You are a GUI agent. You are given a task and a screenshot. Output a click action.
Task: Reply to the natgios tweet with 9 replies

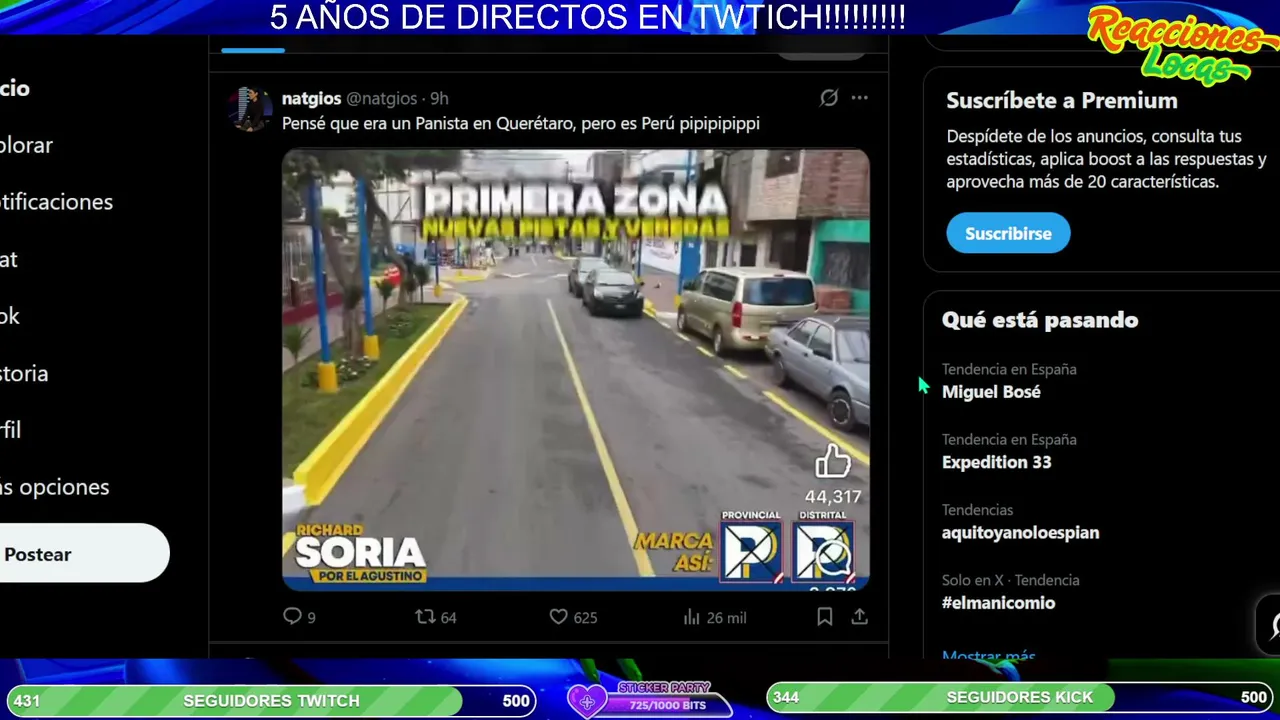(x=299, y=617)
